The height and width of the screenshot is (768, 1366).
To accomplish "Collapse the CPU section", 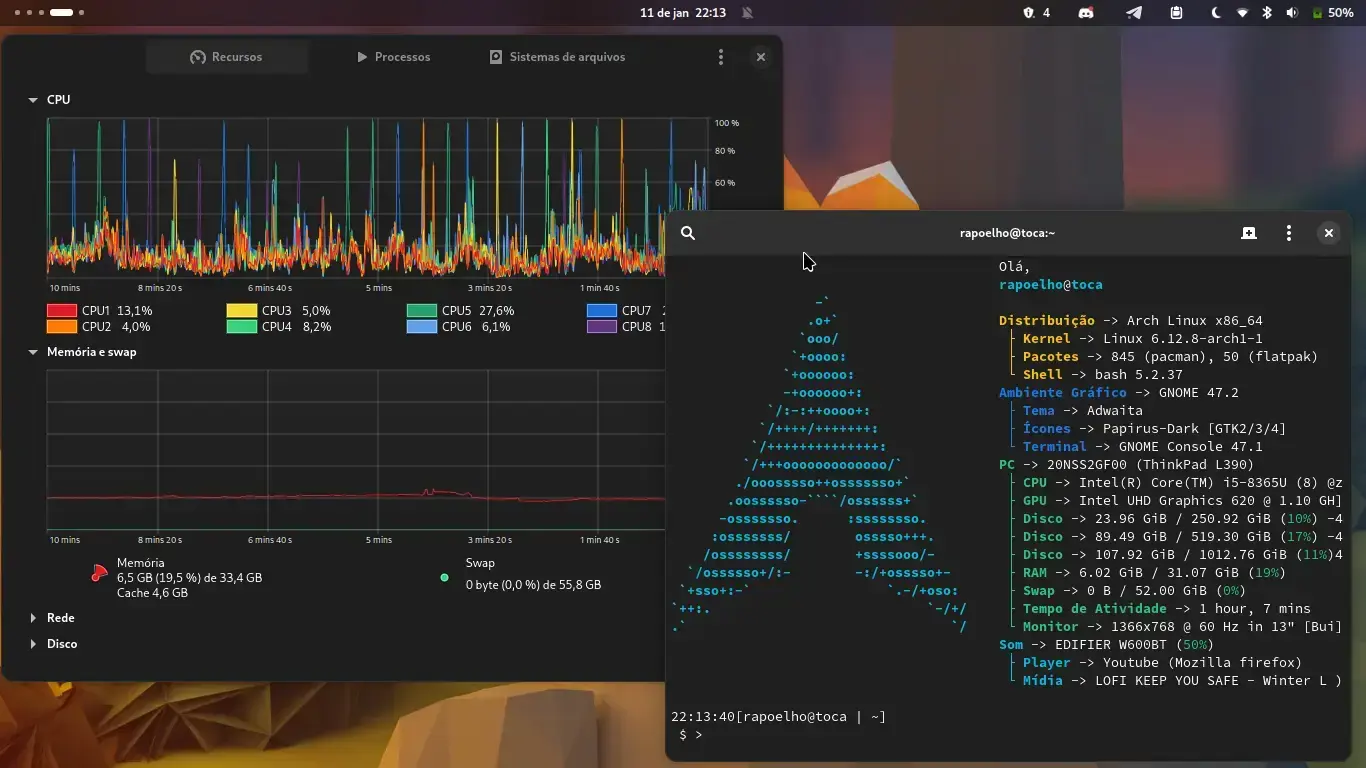I will tap(34, 100).
